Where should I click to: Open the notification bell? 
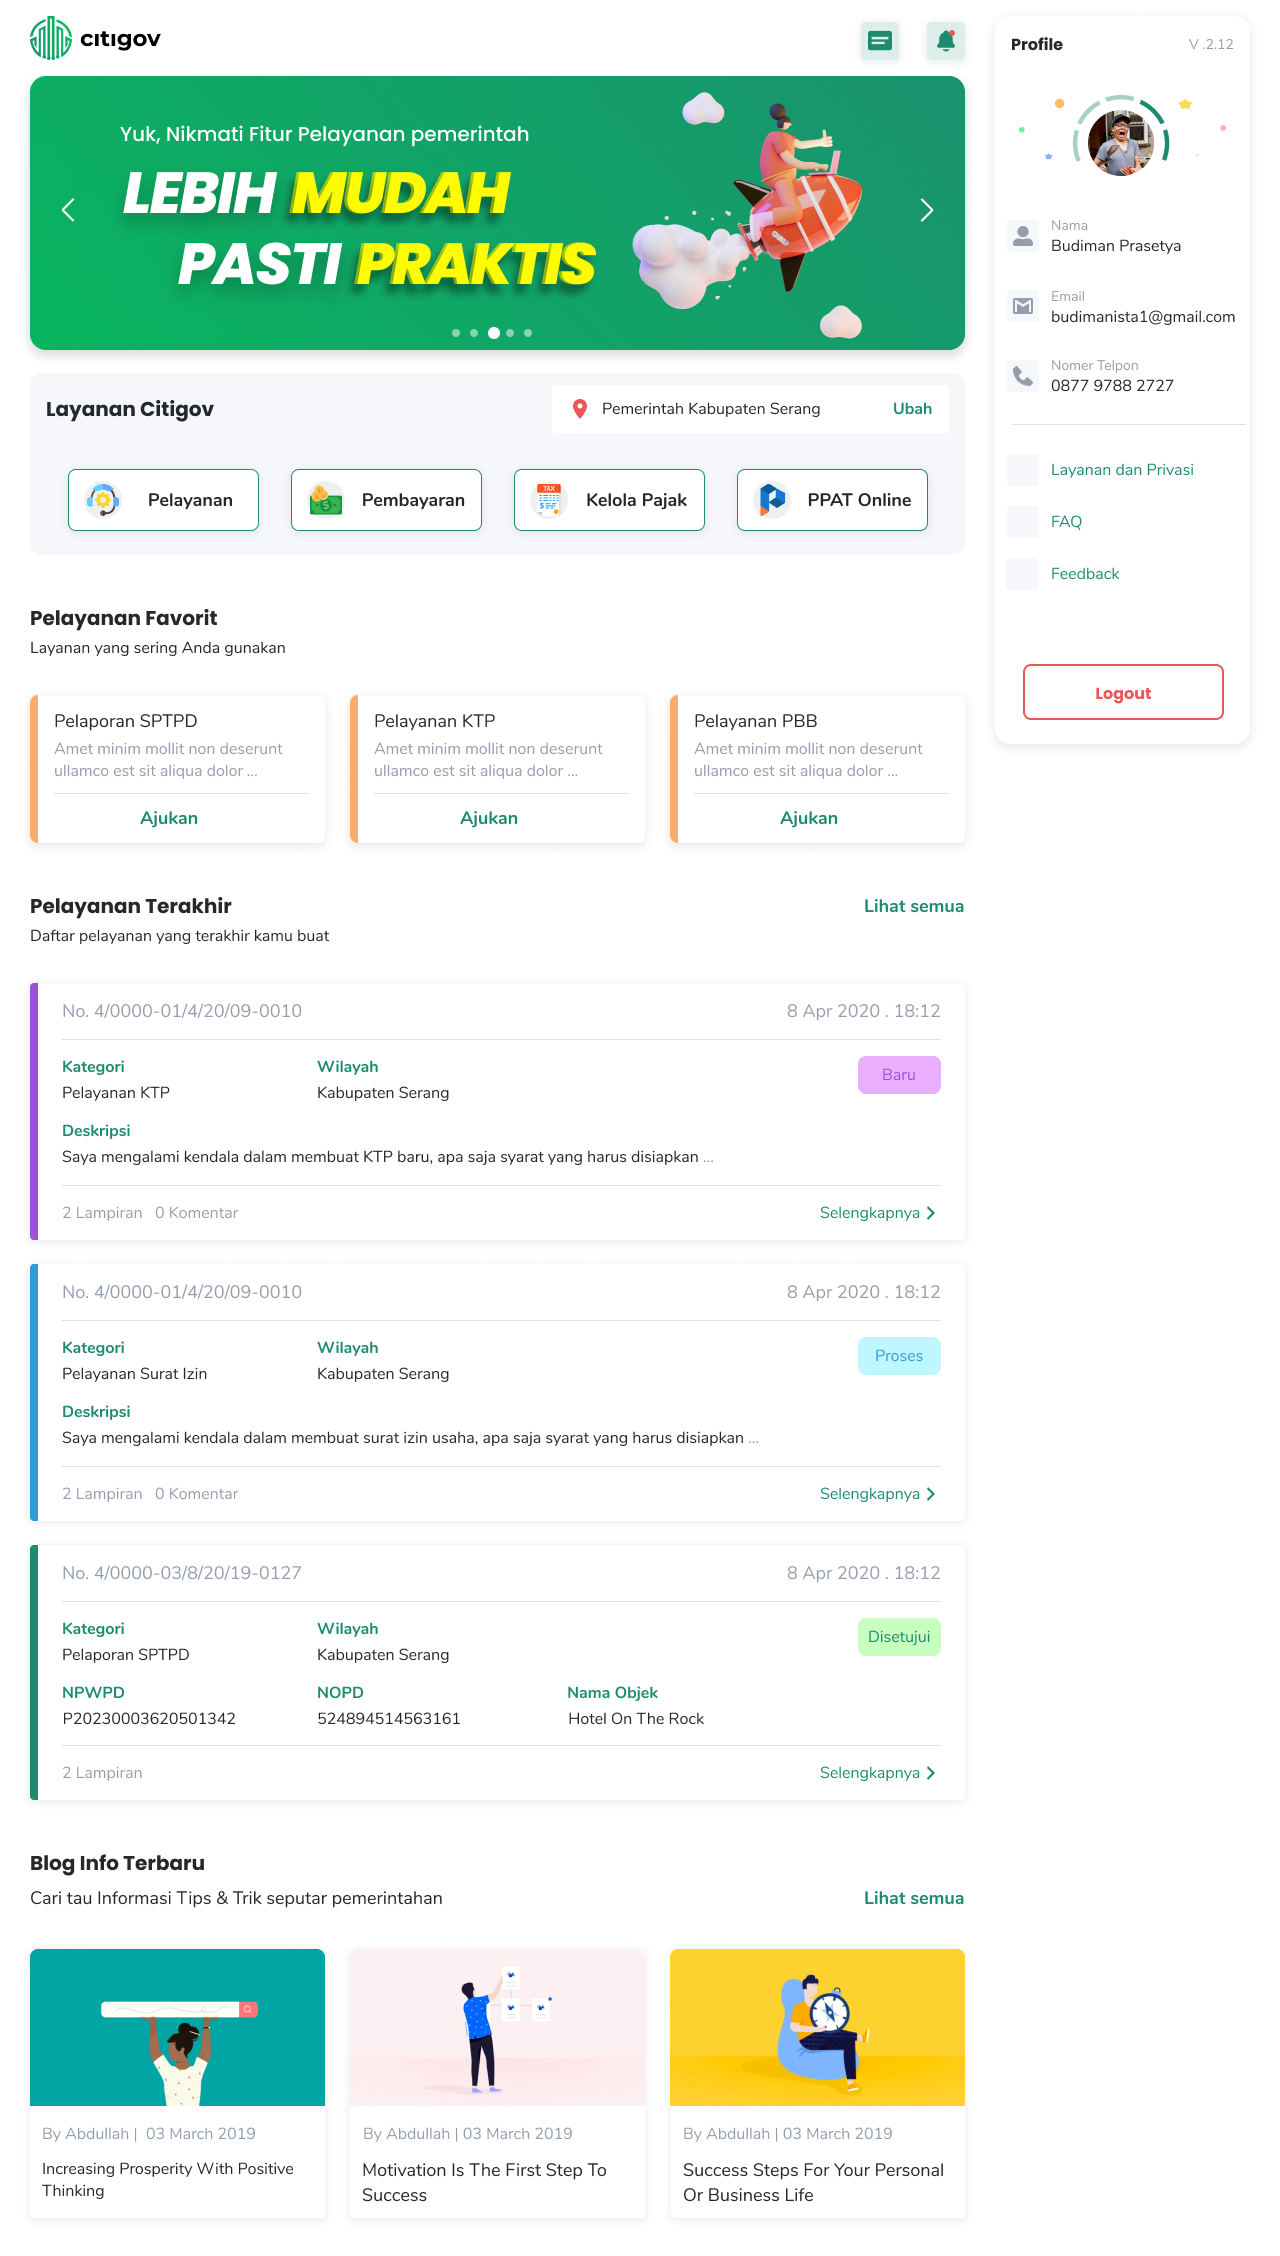click(x=945, y=41)
